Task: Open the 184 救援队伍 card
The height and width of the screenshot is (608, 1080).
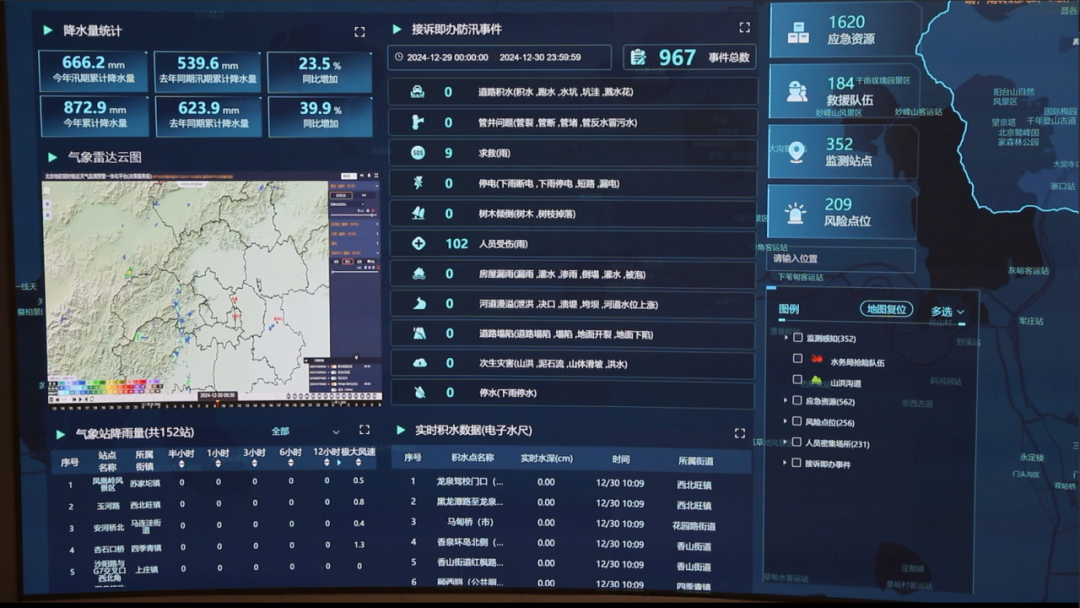Action: coord(844,92)
